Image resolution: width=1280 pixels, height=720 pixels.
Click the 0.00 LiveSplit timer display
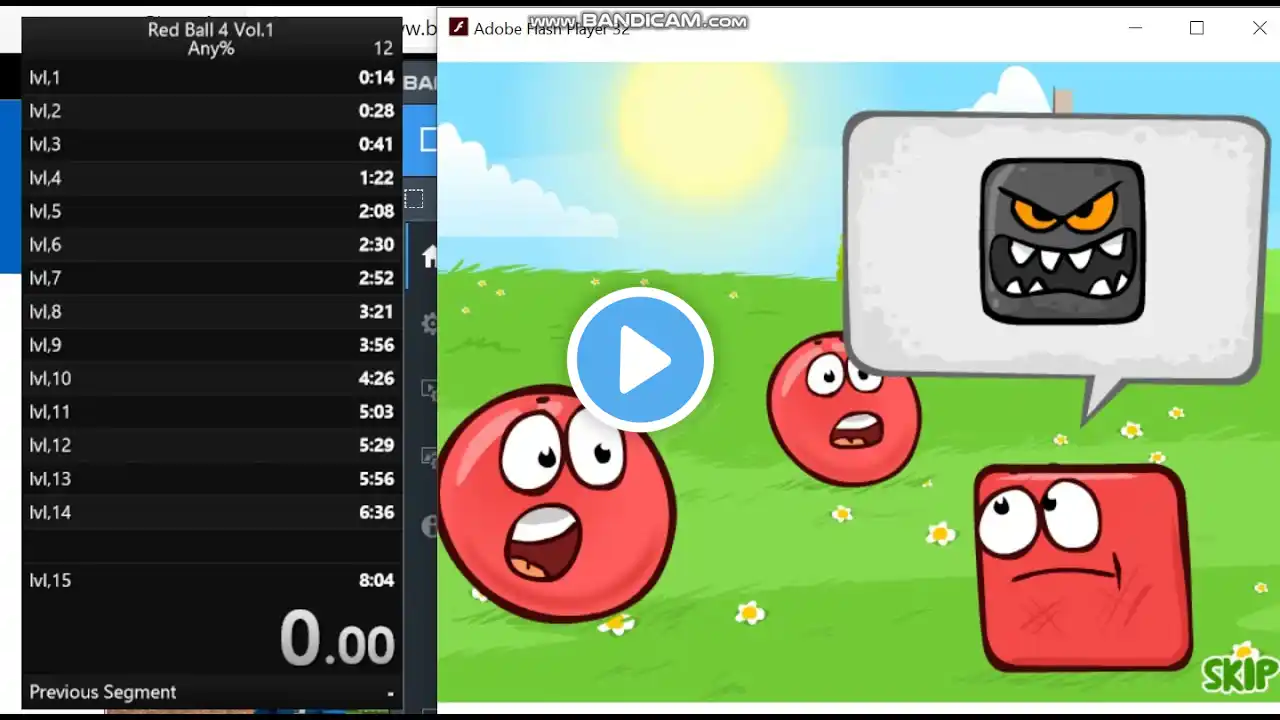[x=337, y=639]
